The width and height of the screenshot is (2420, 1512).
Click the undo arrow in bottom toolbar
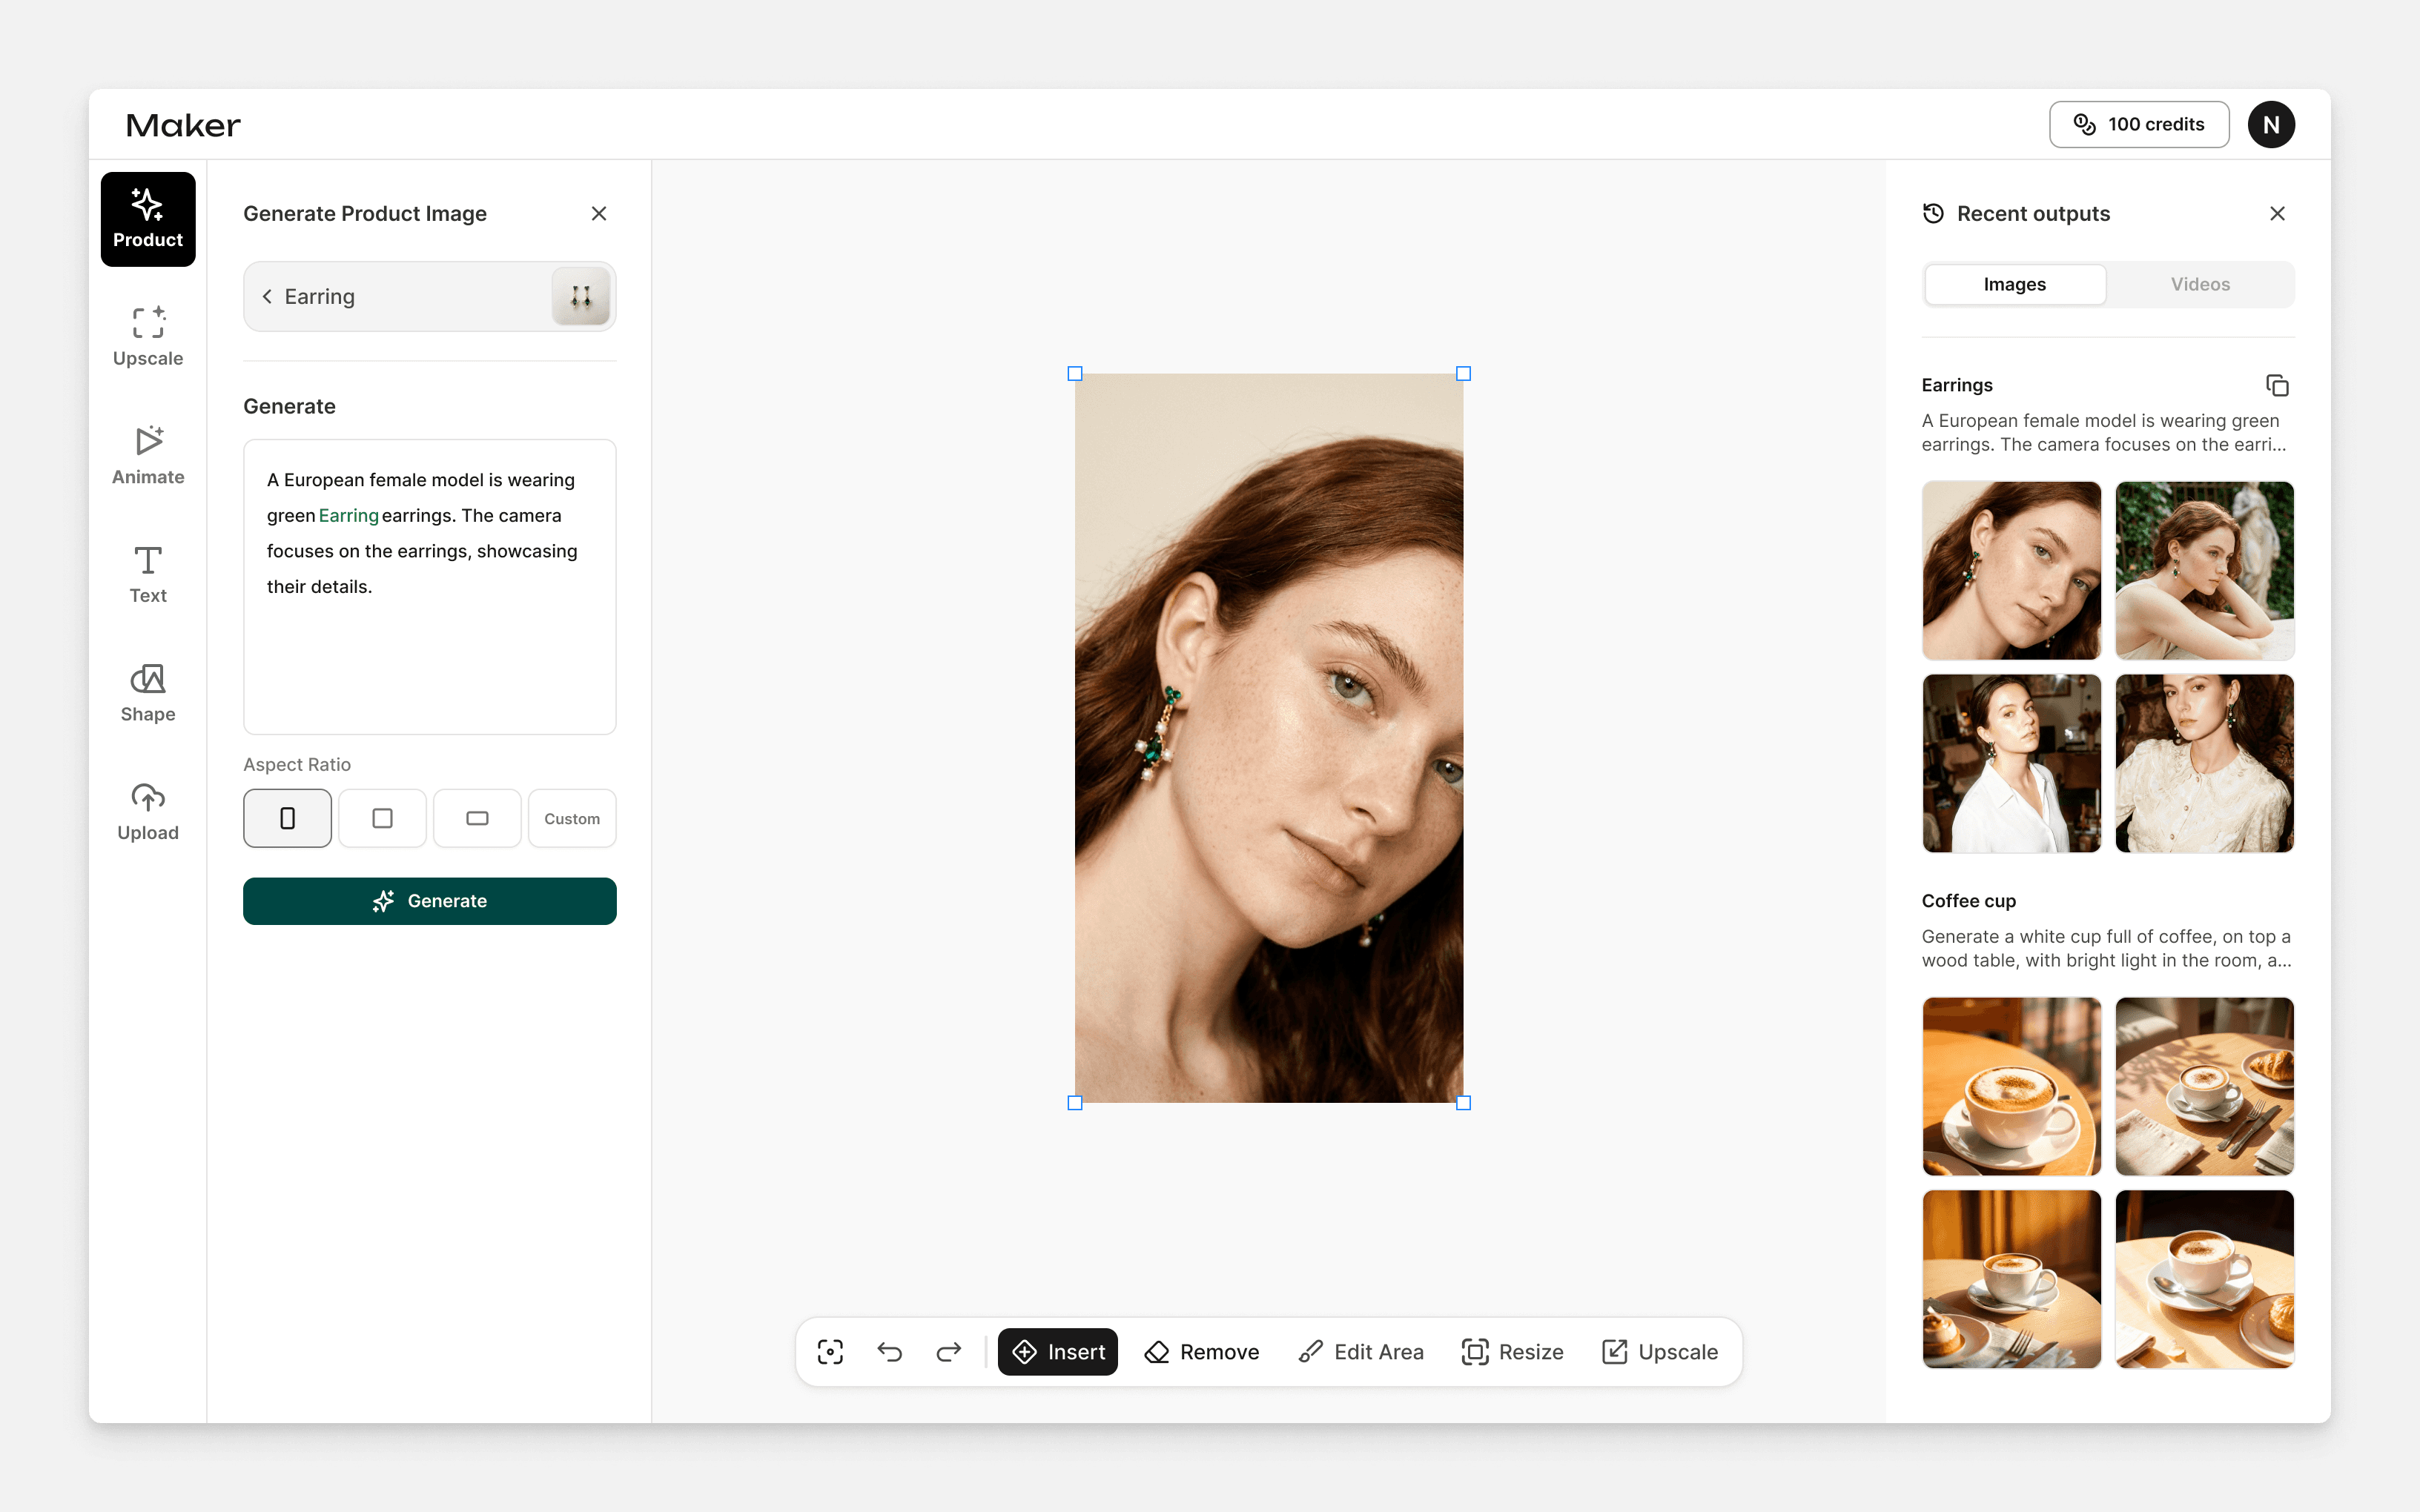pos(889,1352)
